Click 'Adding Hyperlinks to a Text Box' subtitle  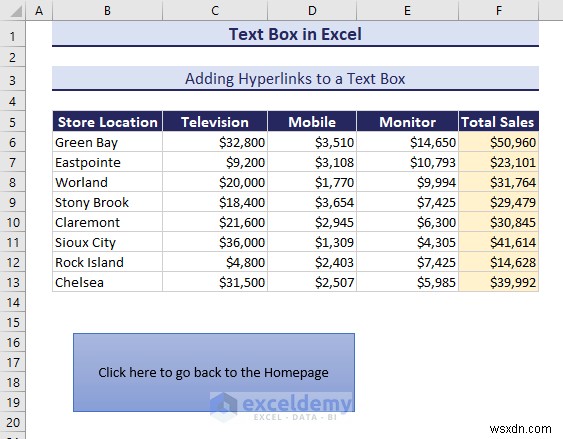point(295,79)
